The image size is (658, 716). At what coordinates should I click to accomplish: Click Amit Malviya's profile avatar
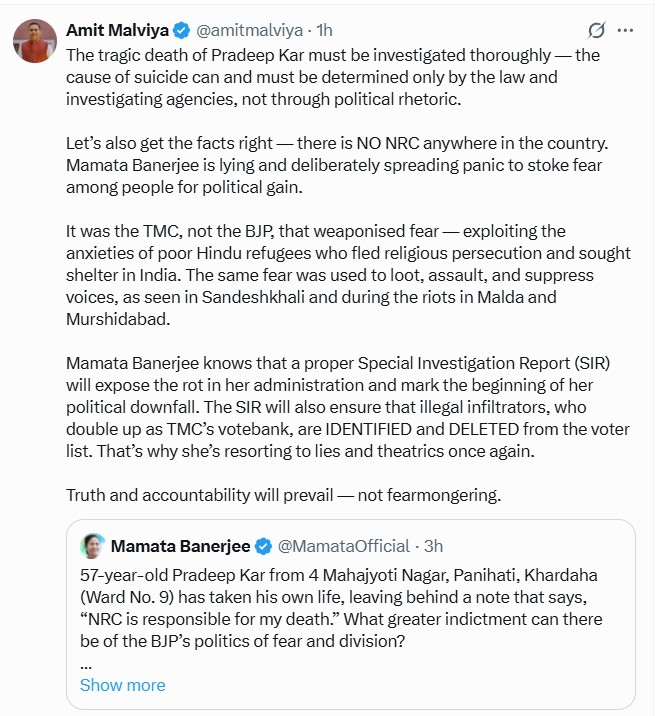[x=34, y=41]
